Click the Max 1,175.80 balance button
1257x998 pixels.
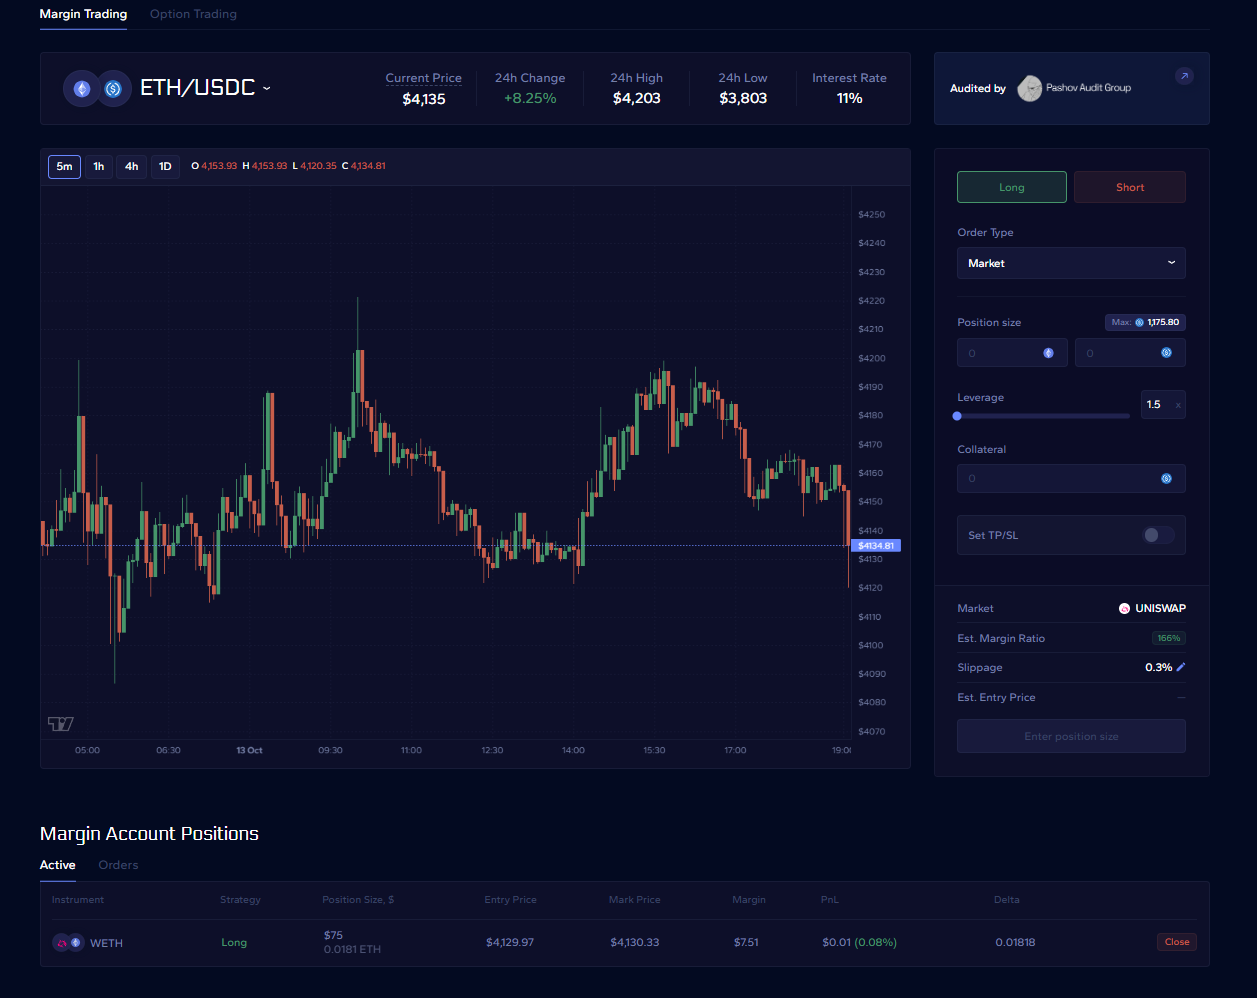(1145, 322)
